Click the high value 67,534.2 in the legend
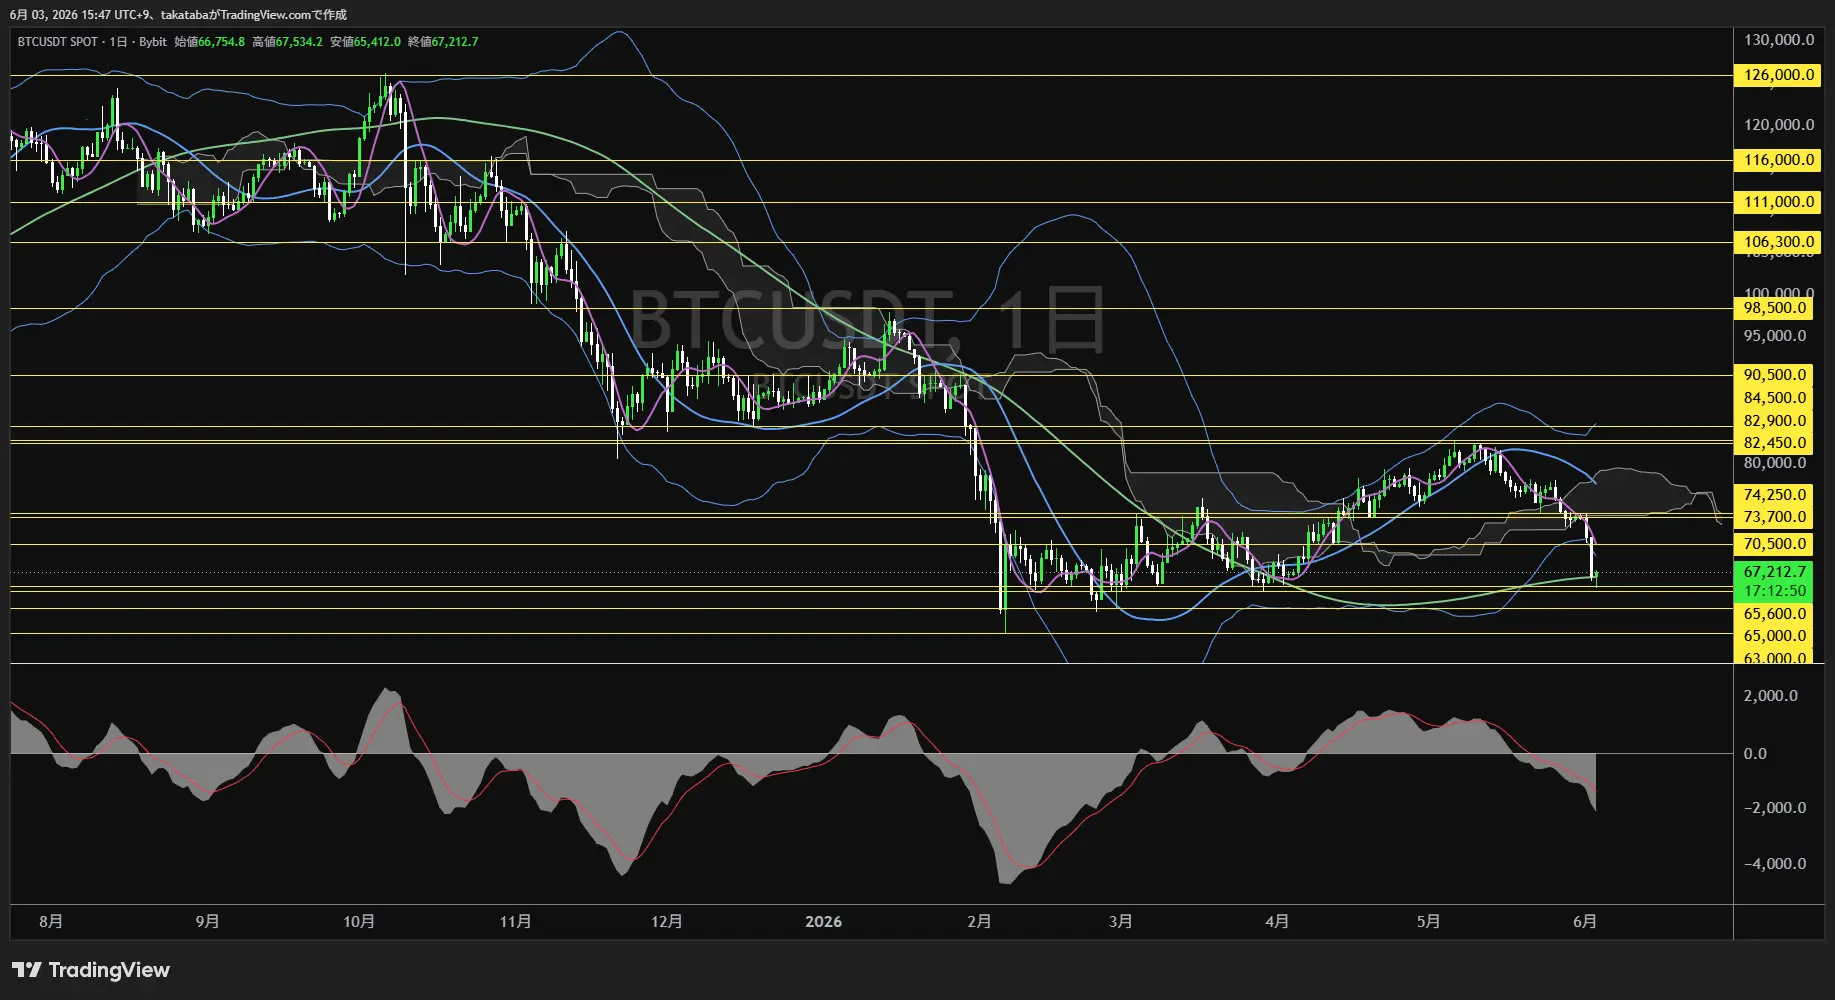1835x1000 pixels. (x=299, y=42)
